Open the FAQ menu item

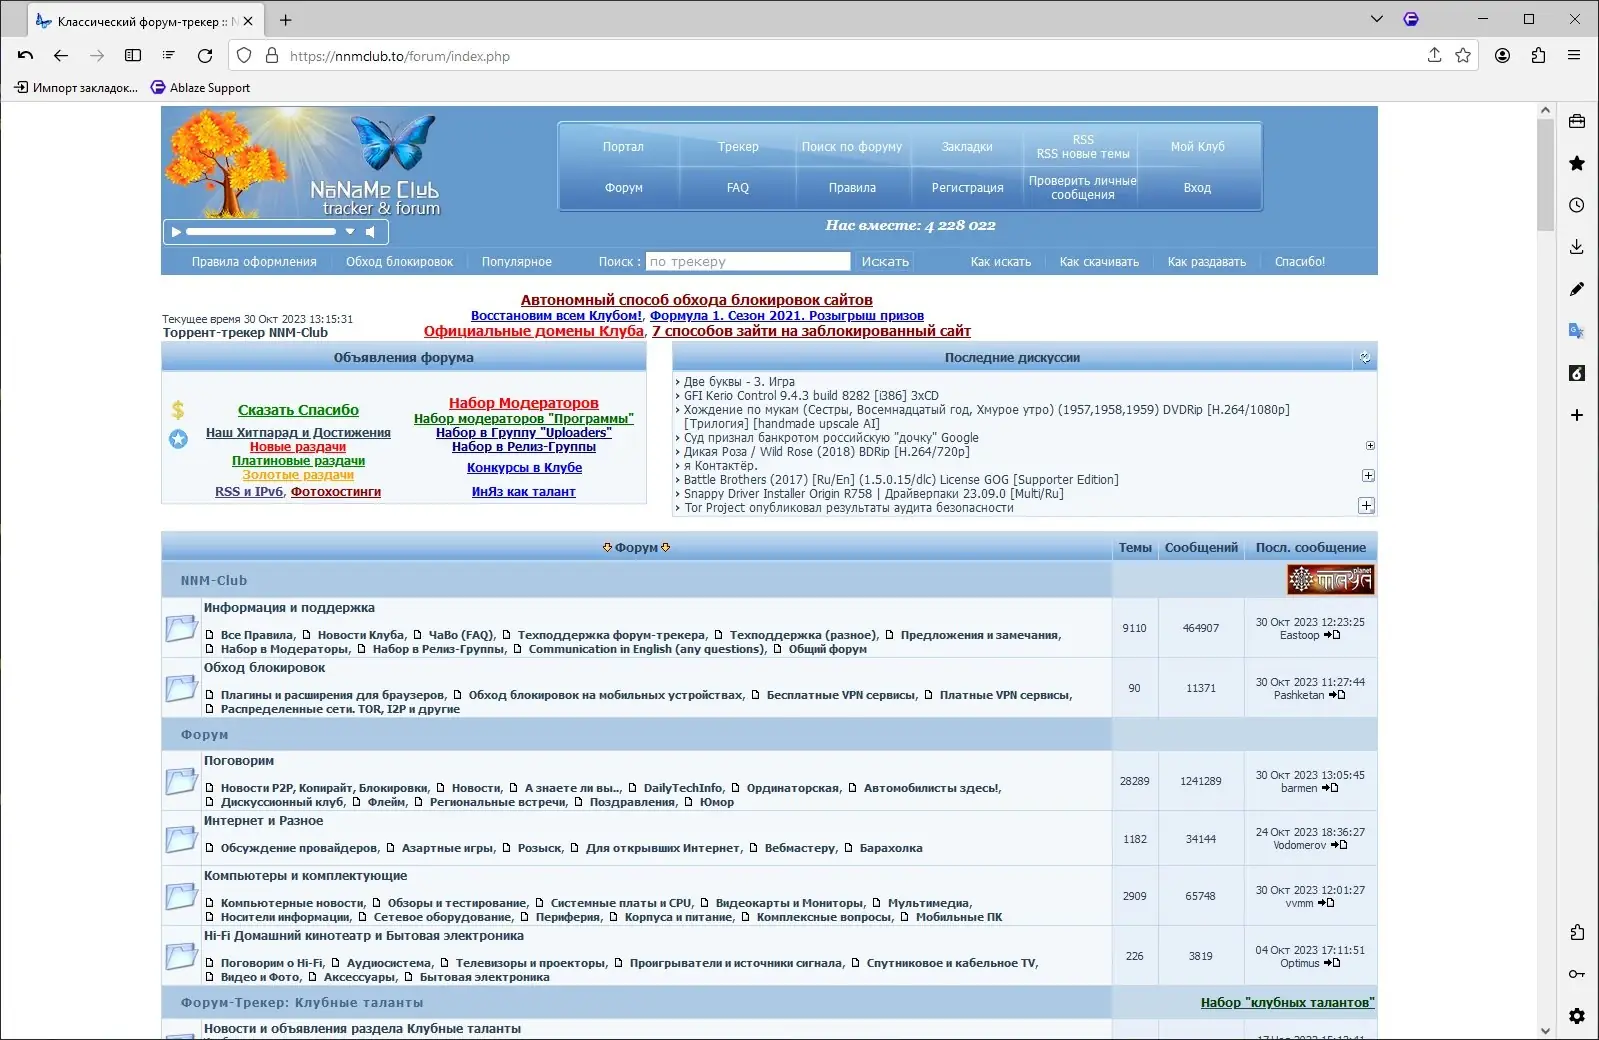pos(738,188)
